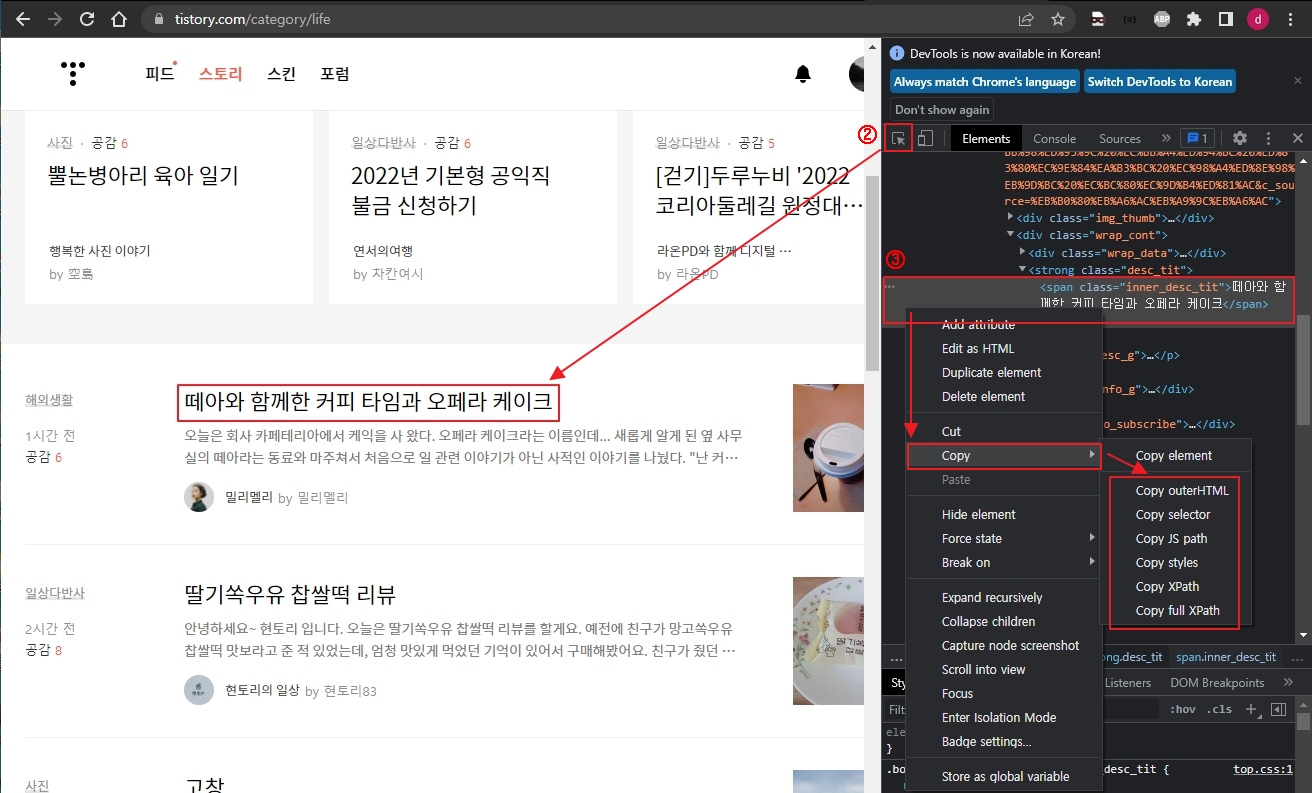This screenshot has height=793, width=1312.
Task: Activate the inspect element picker
Action: (899, 138)
